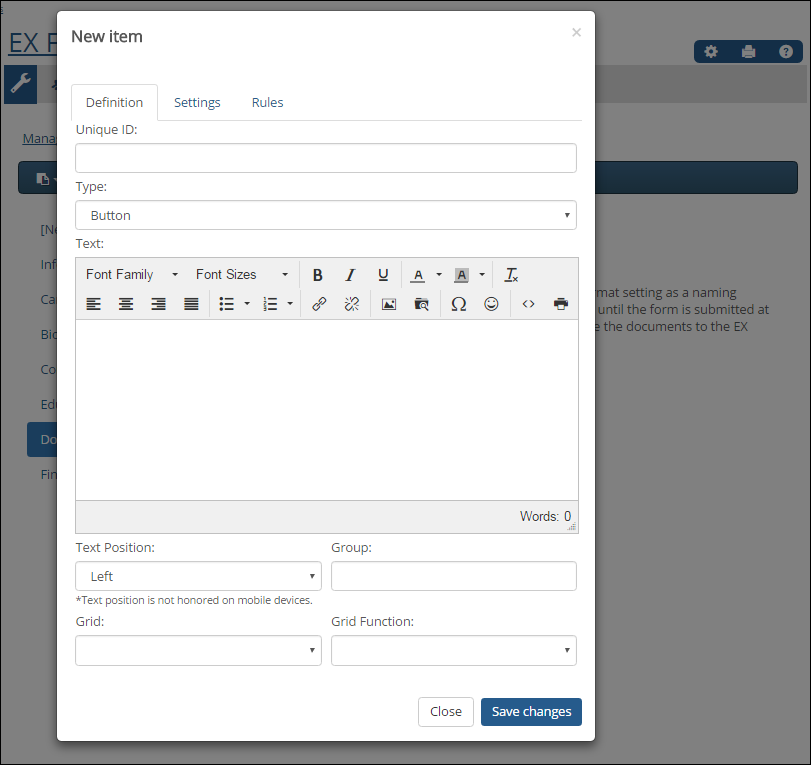Click the source code view icon

point(528,304)
